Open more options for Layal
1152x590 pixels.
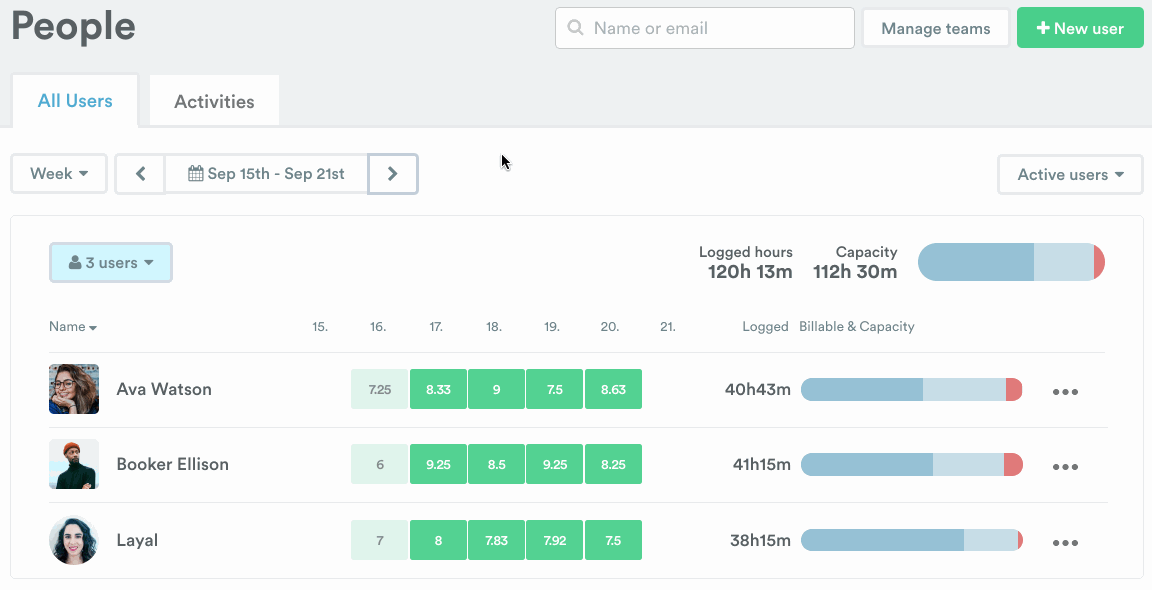[1065, 542]
